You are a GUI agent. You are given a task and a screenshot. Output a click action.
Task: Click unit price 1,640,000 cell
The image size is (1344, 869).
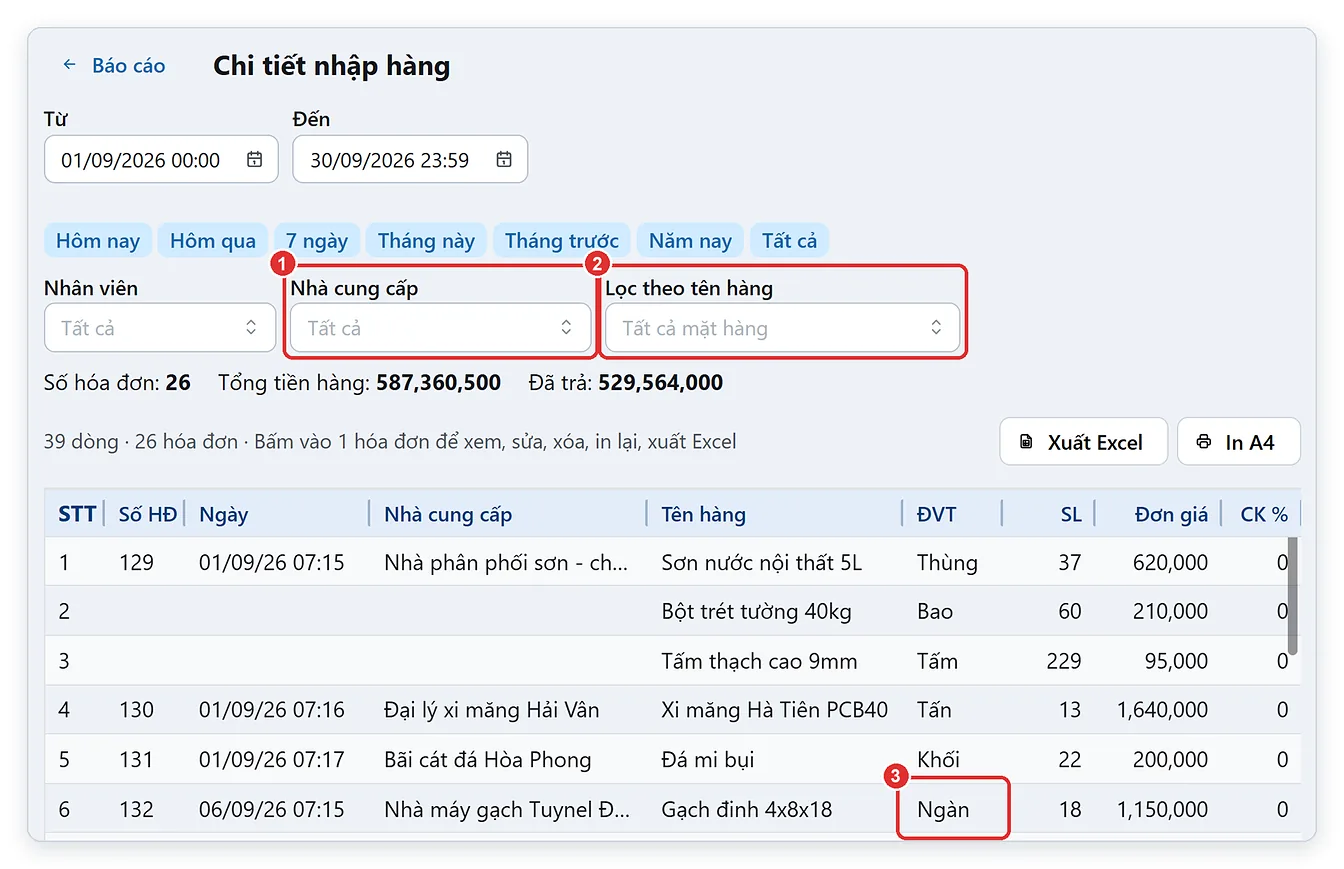click(1162, 711)
